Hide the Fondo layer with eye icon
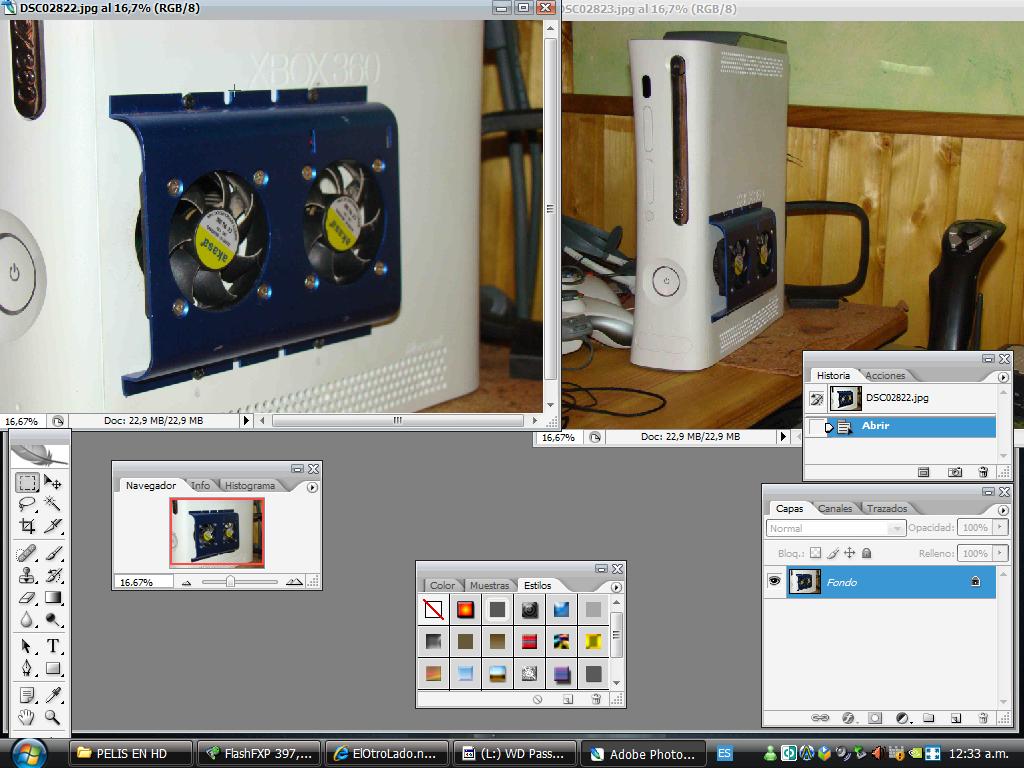 click(774, 582)
